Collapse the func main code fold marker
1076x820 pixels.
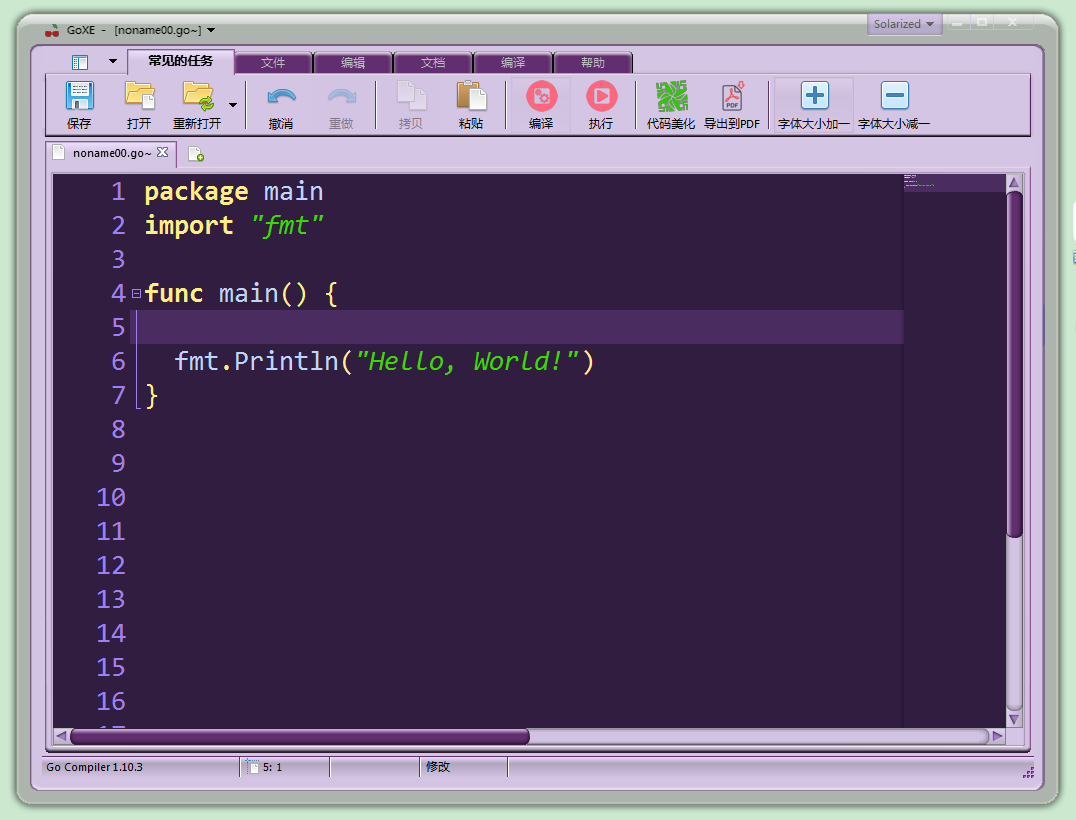(x=136, y=294)
